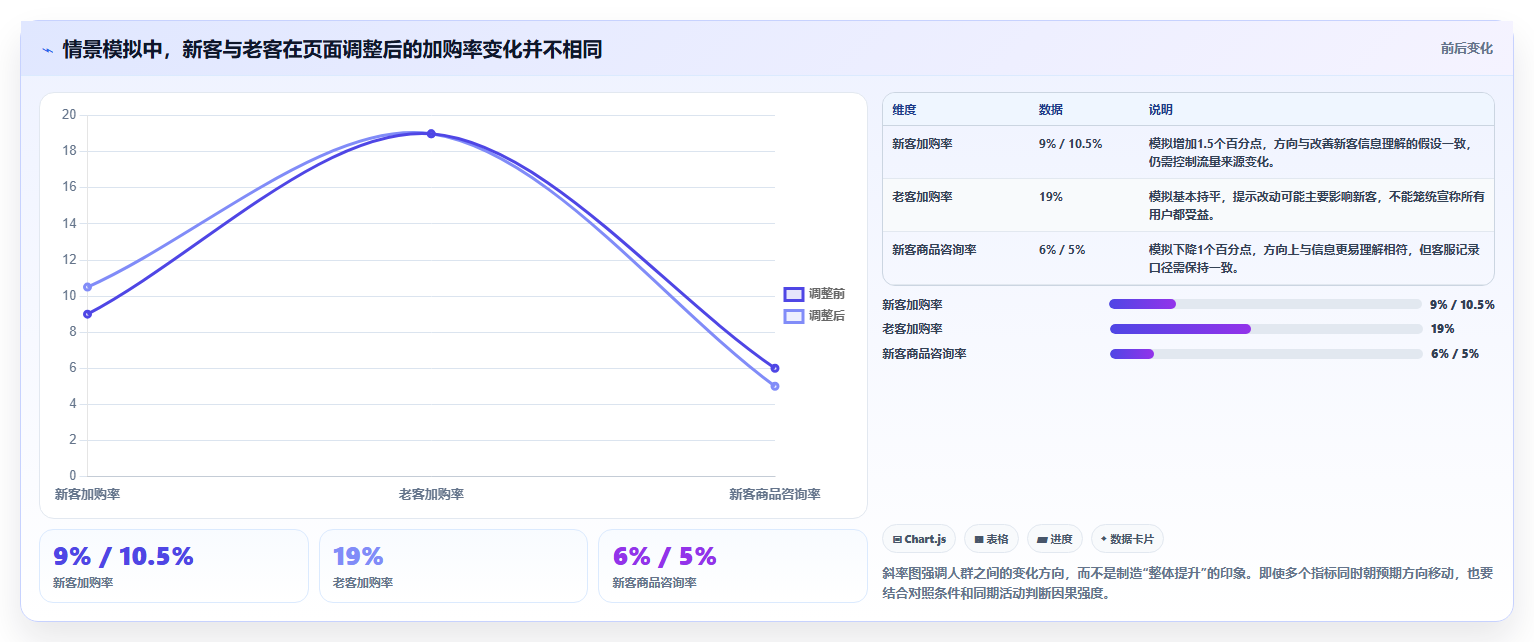Click the 19% table cell
Screen dimensions: 1534x642
[x=1051, y=197]
